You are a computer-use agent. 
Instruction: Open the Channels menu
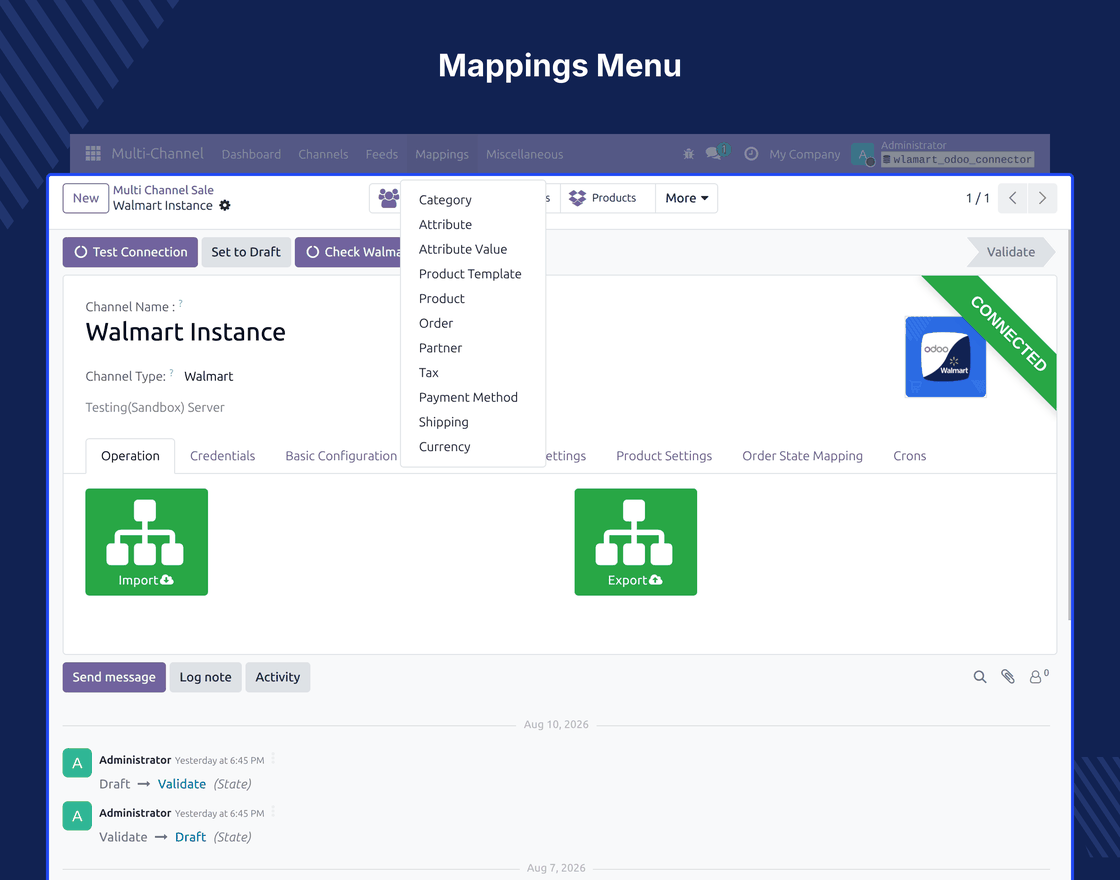[x=324, y=154]
